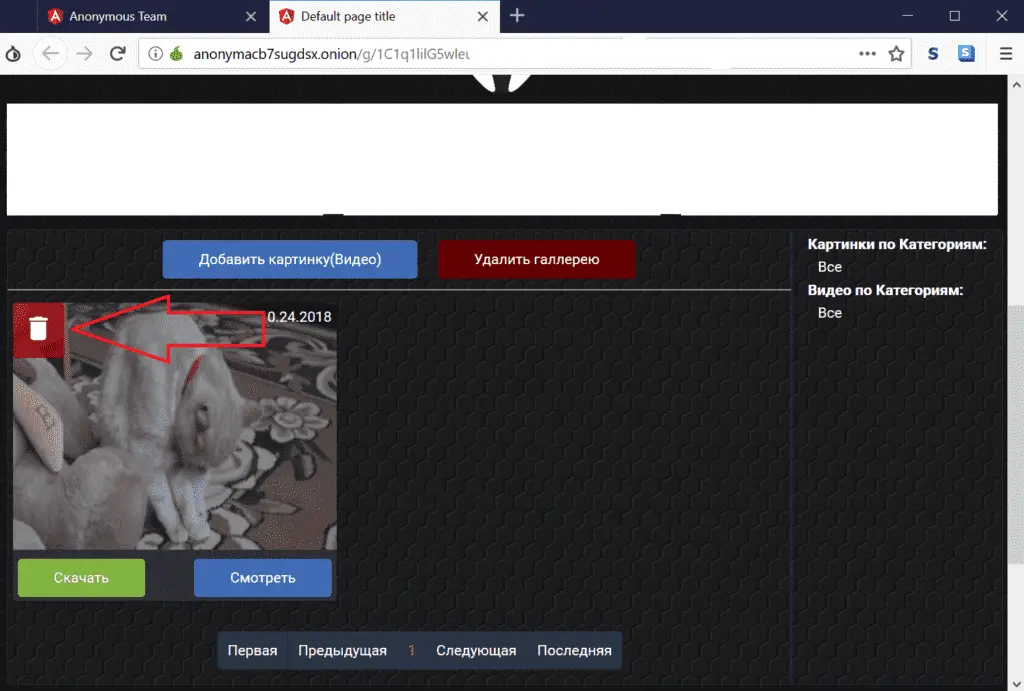Click the Добавить картинку(Видео) button
Viewport: 1024px width, 691px height.
coord(290,259)
